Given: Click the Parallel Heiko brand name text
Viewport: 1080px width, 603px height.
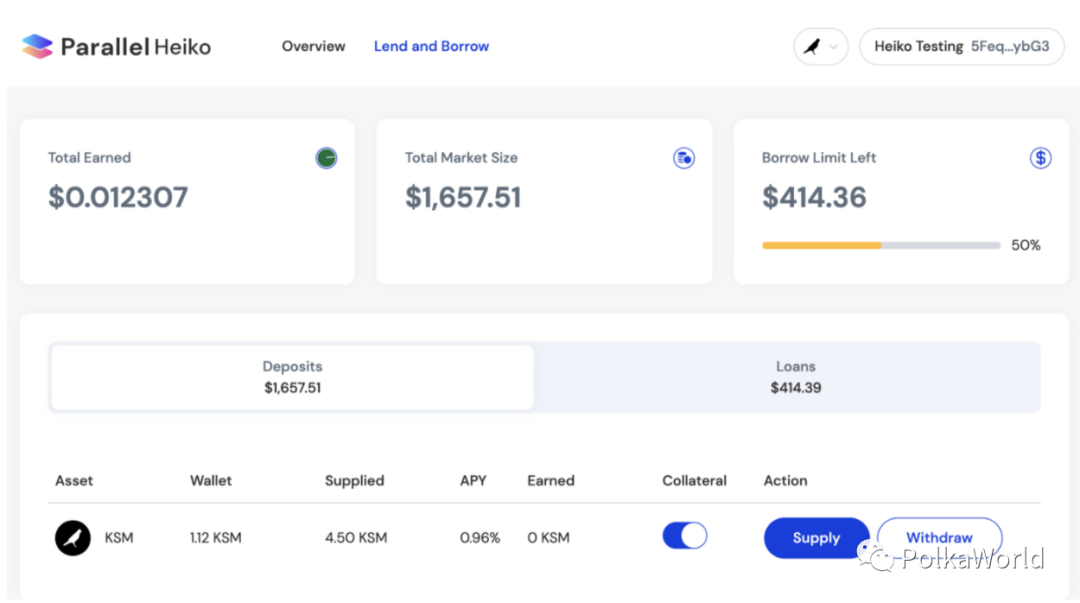Looking at the screenshot, I should (x=135, y=46).
